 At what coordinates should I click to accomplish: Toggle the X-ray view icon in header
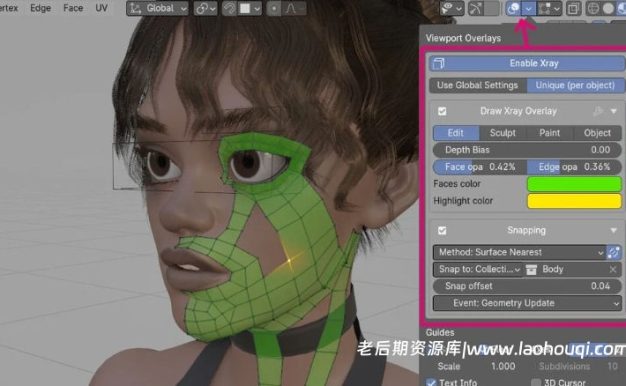click(573, 8)
